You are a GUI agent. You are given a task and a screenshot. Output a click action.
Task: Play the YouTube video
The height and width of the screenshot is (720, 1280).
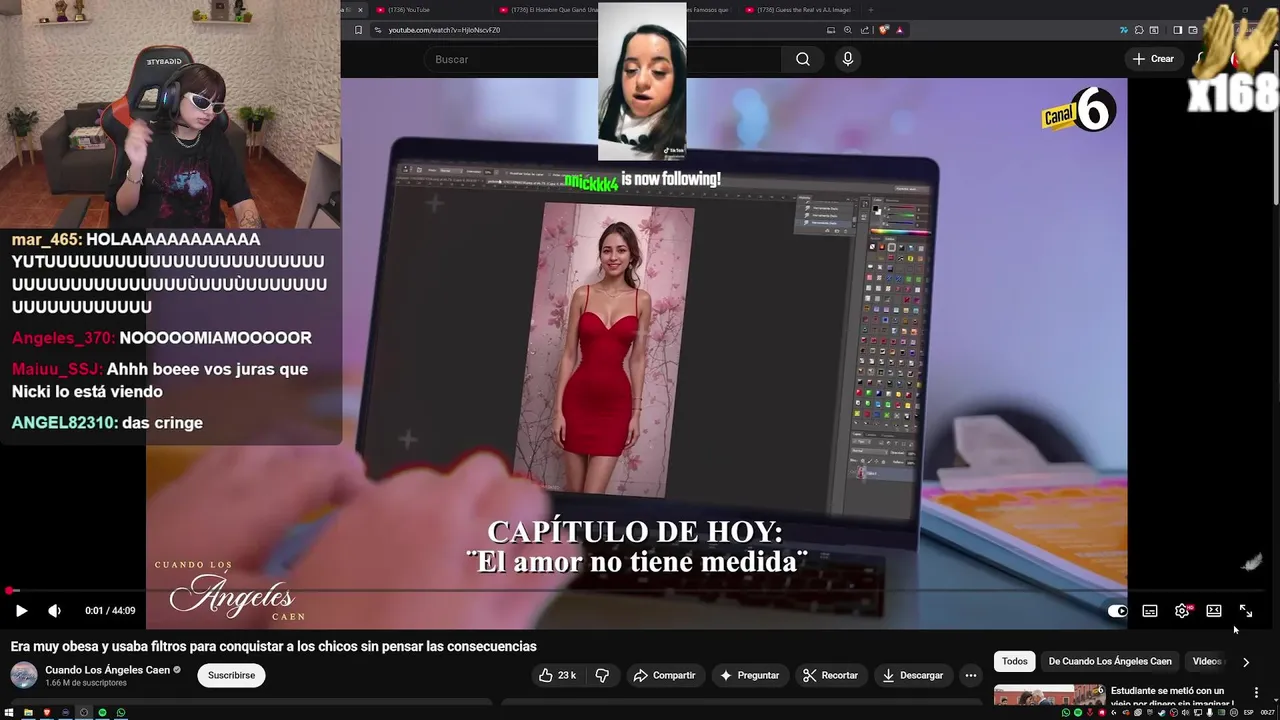21,611
